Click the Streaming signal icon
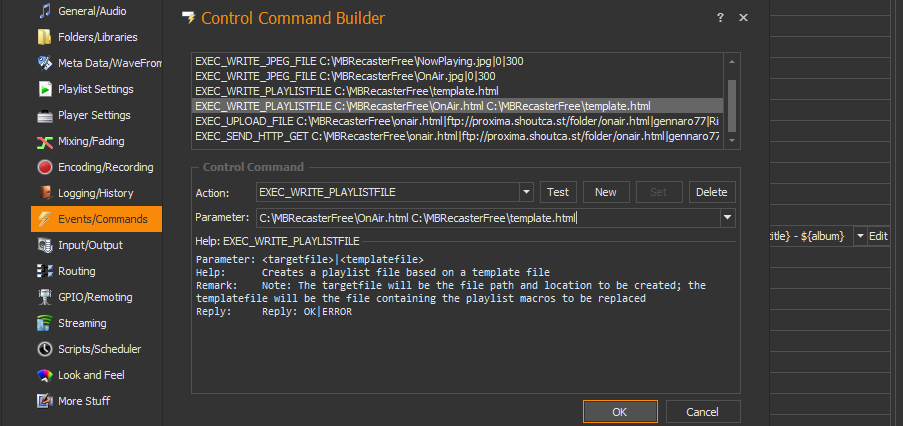 click(x=44, y=323)
